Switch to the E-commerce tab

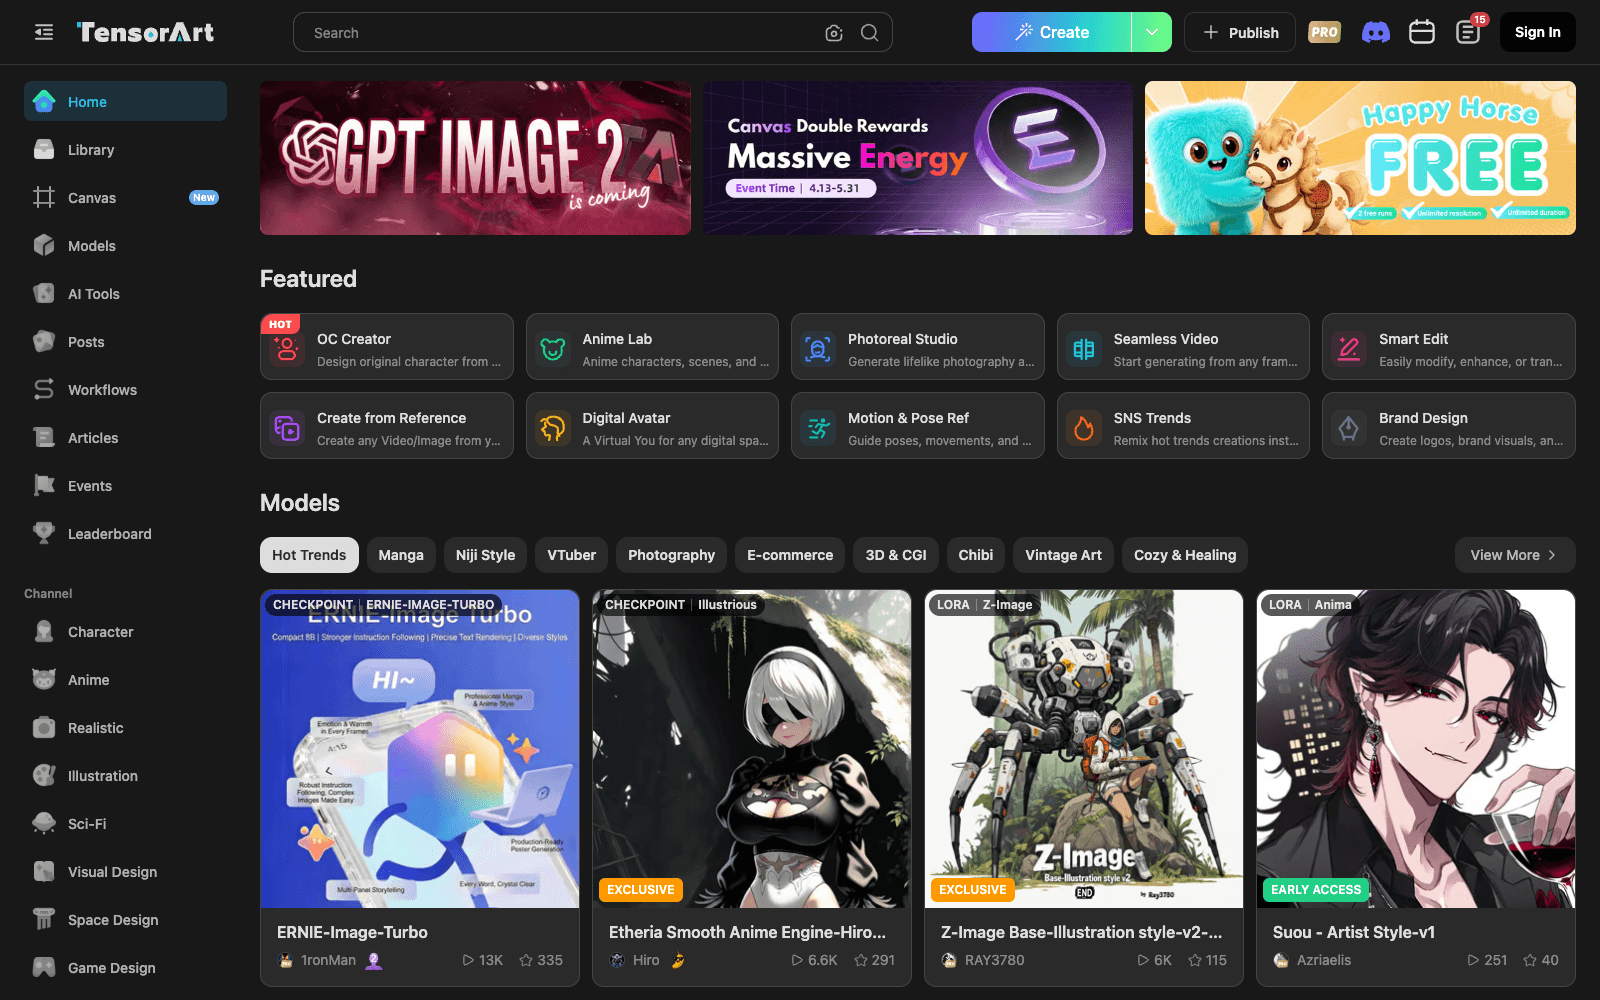(x=790, y=555)
